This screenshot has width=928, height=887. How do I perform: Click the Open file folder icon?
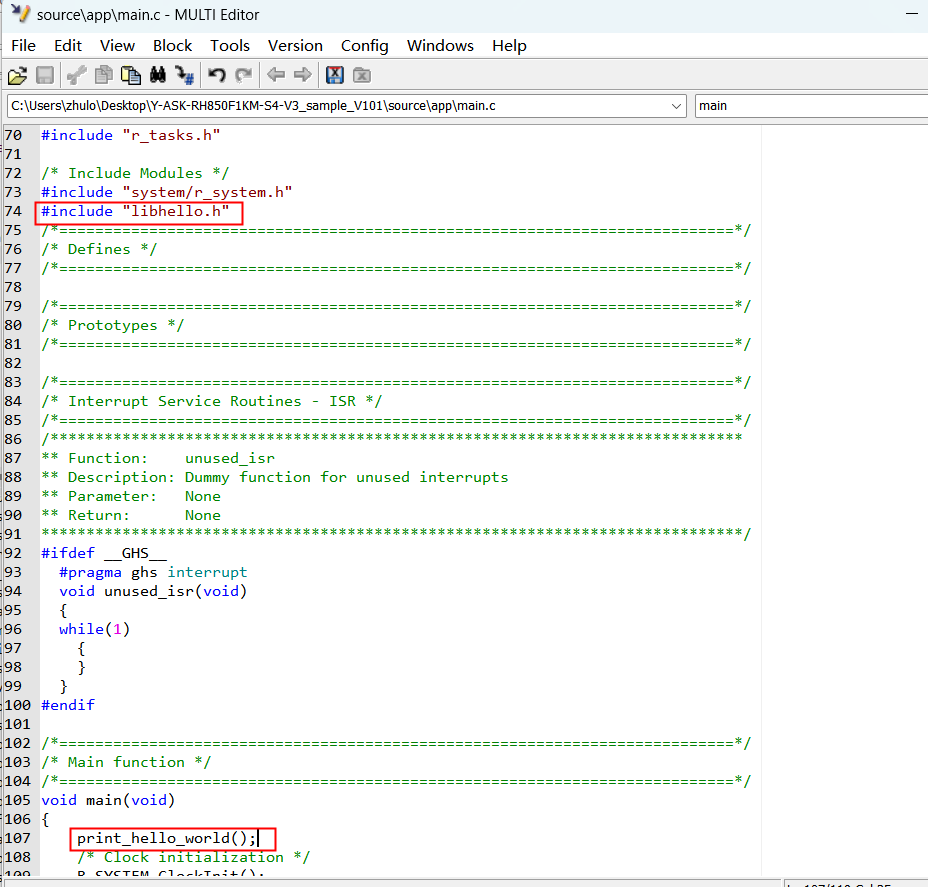point(17,75)
